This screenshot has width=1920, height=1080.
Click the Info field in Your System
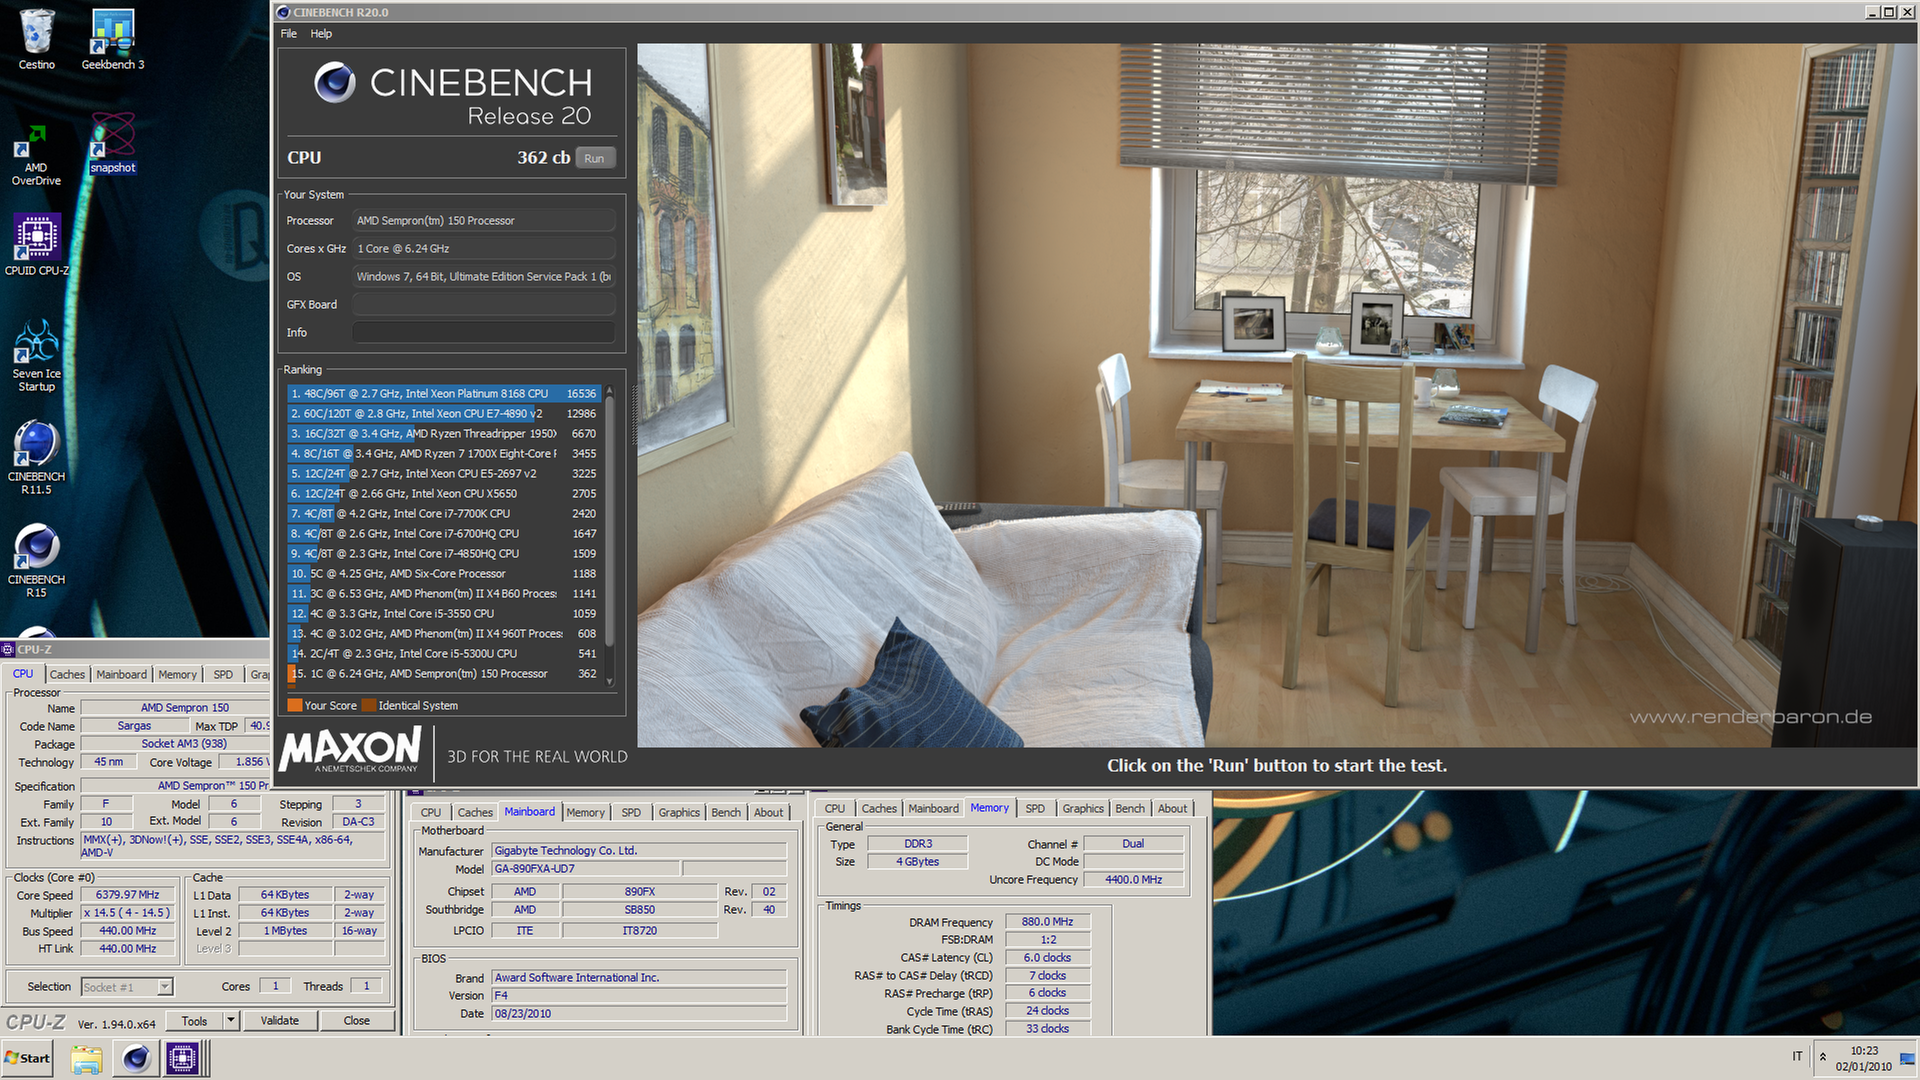pyautogui.click(x=483, y=333)
